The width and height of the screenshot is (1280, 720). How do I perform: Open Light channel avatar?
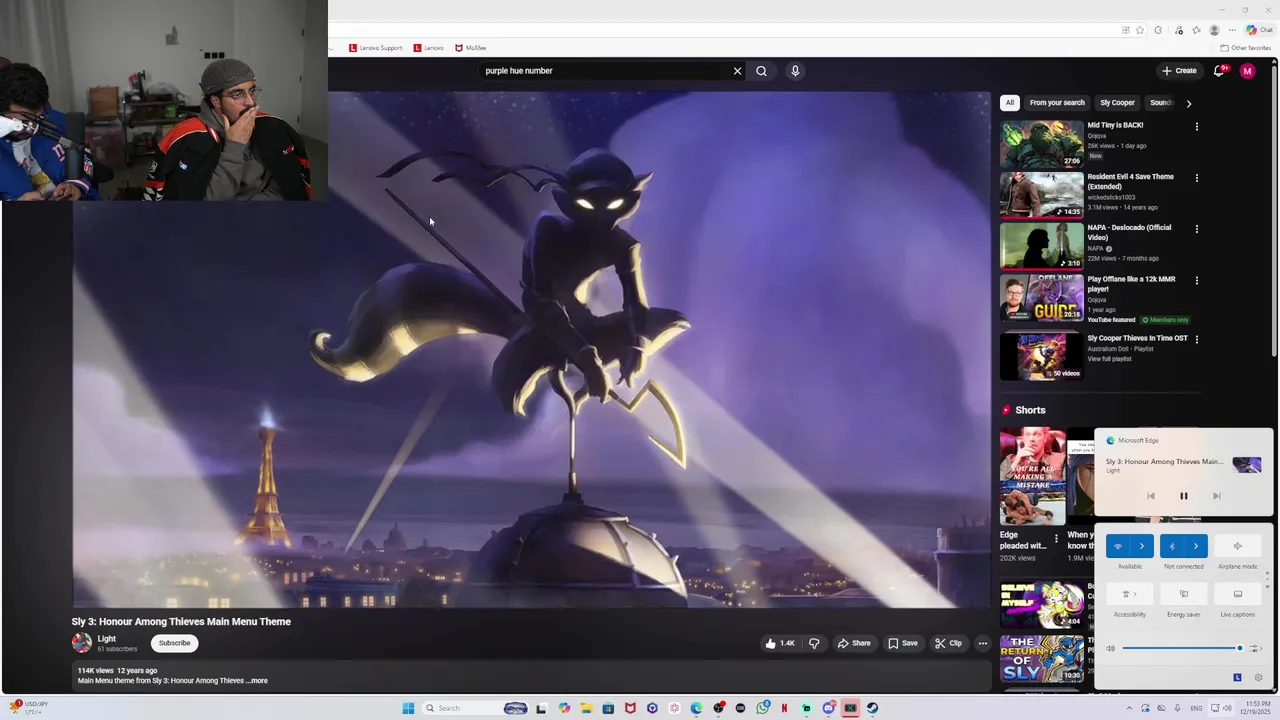82,643
